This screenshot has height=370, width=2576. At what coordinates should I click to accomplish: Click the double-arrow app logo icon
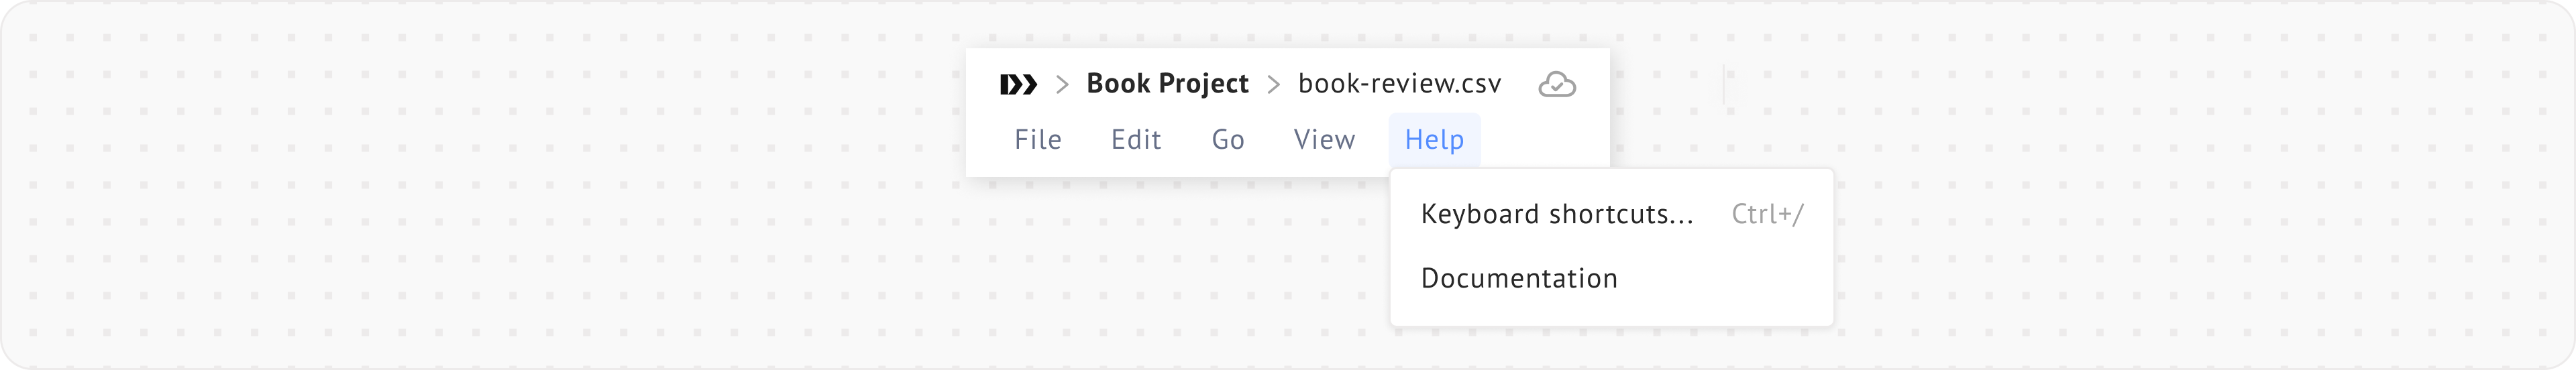coord(1018,85)
